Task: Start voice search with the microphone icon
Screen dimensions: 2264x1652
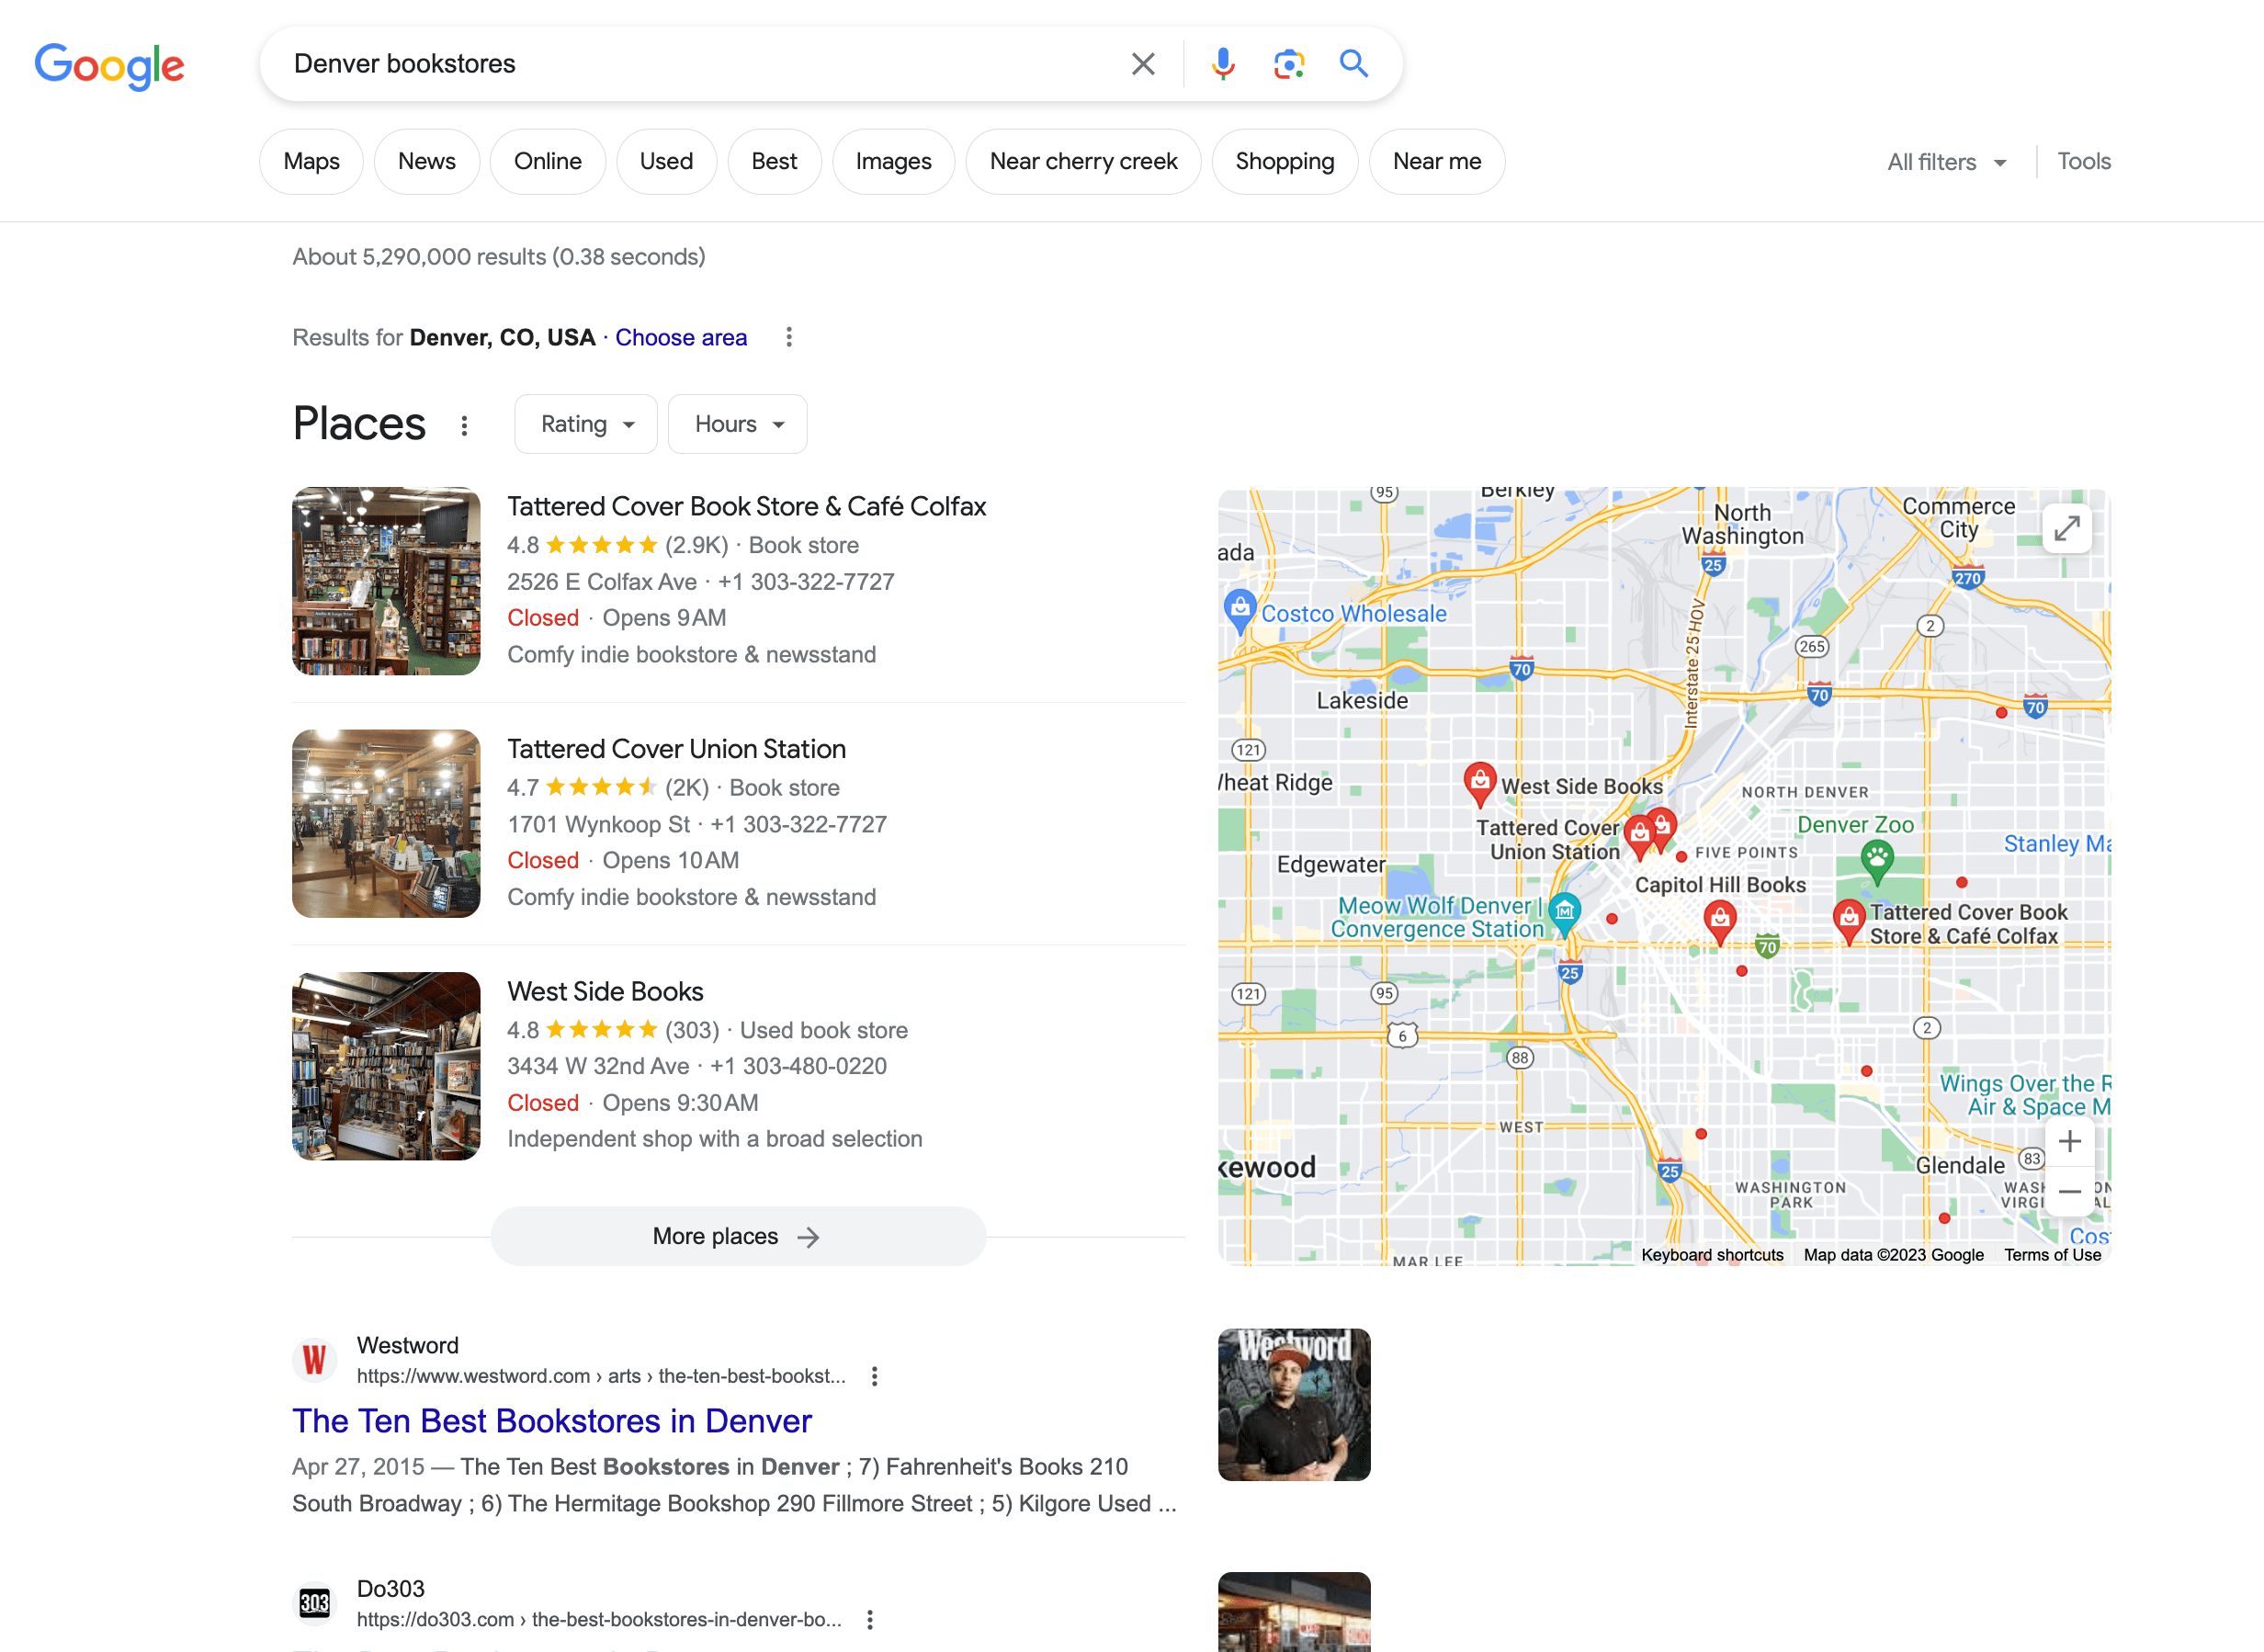Action: point(1222,64)
